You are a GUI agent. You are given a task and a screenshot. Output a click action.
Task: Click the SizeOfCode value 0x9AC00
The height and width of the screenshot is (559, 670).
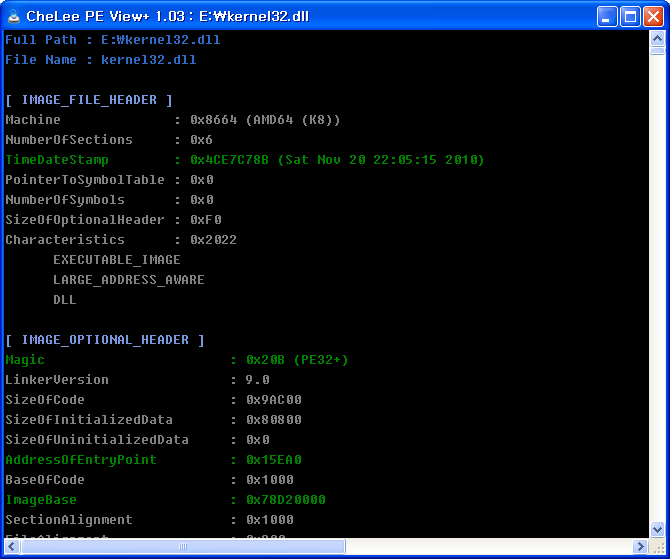[274, 400]
